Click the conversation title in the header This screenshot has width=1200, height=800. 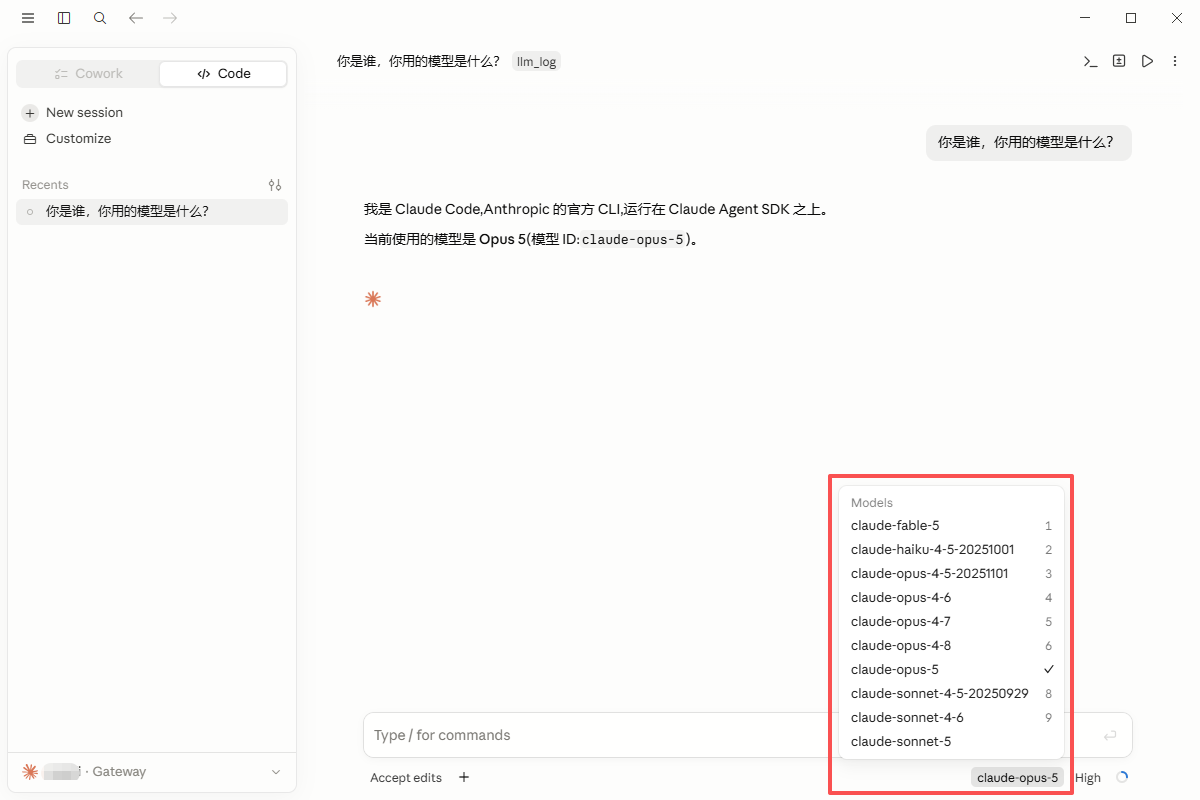418,61
